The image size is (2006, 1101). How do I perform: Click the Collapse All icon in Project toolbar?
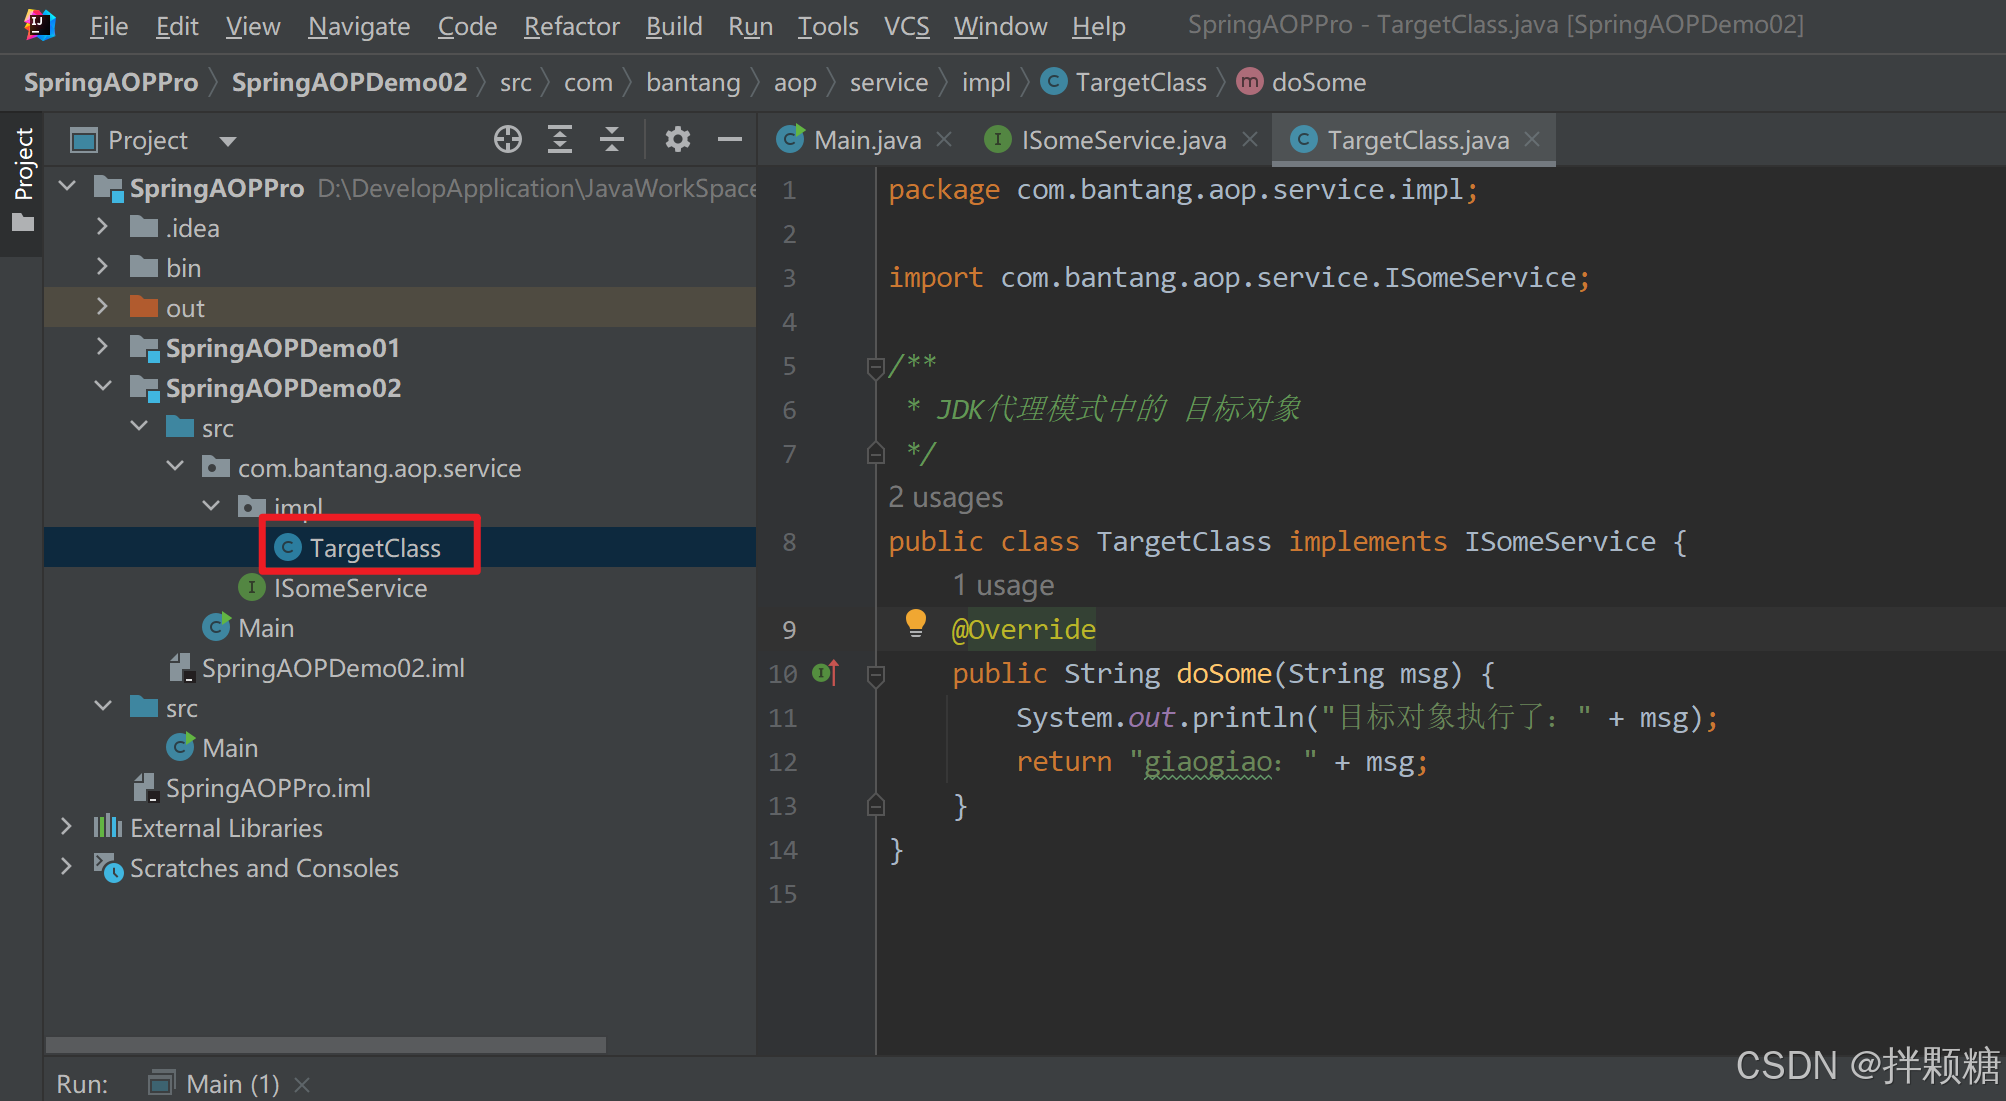coord(612,140)
